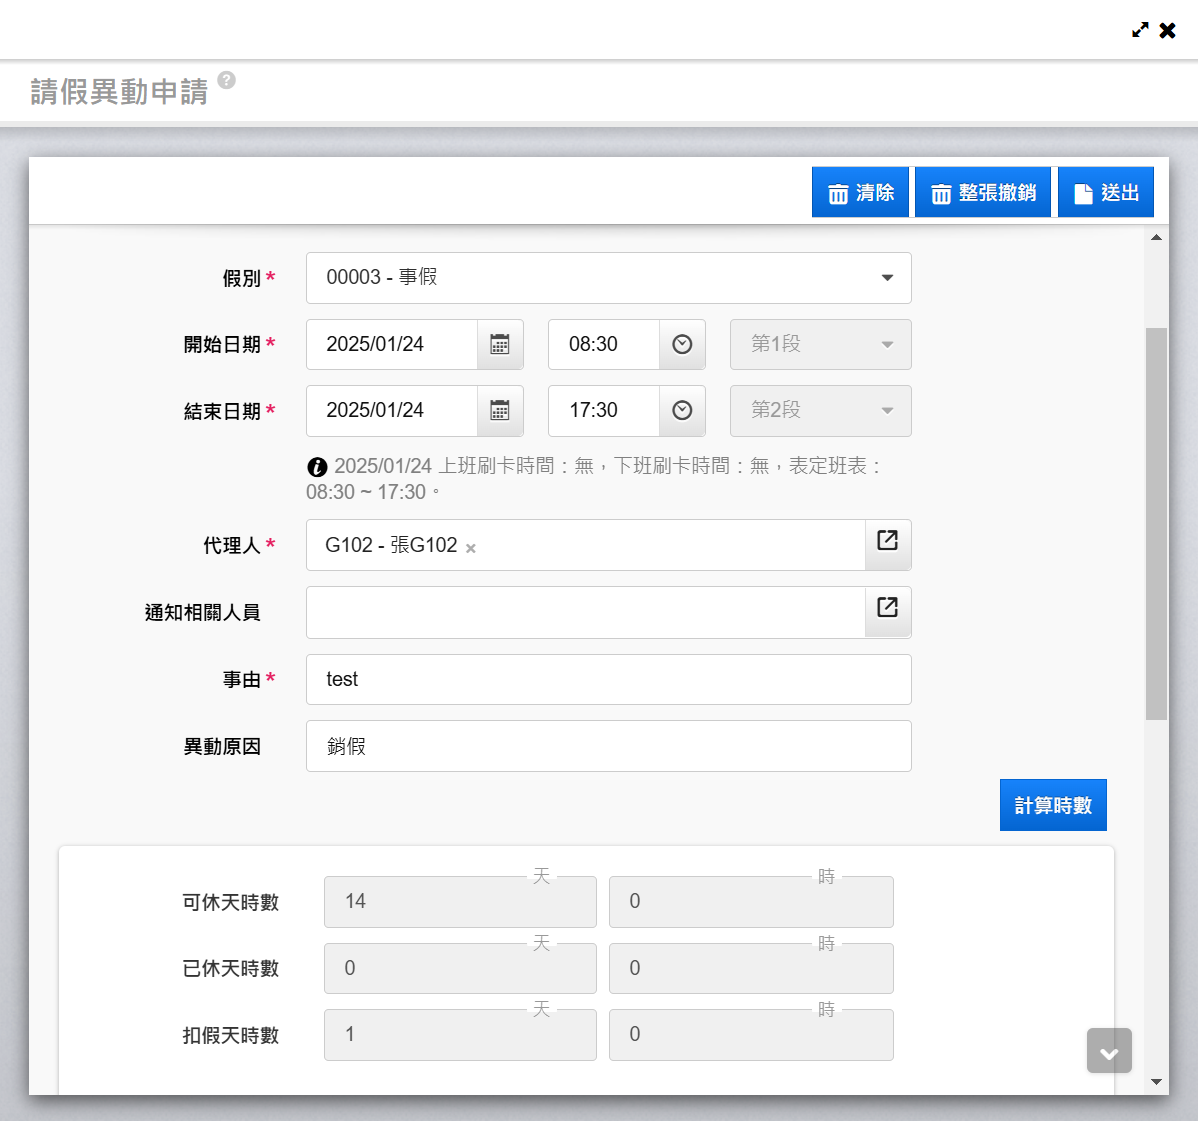Open the 假別 dropdown

(x=609, y=278)
